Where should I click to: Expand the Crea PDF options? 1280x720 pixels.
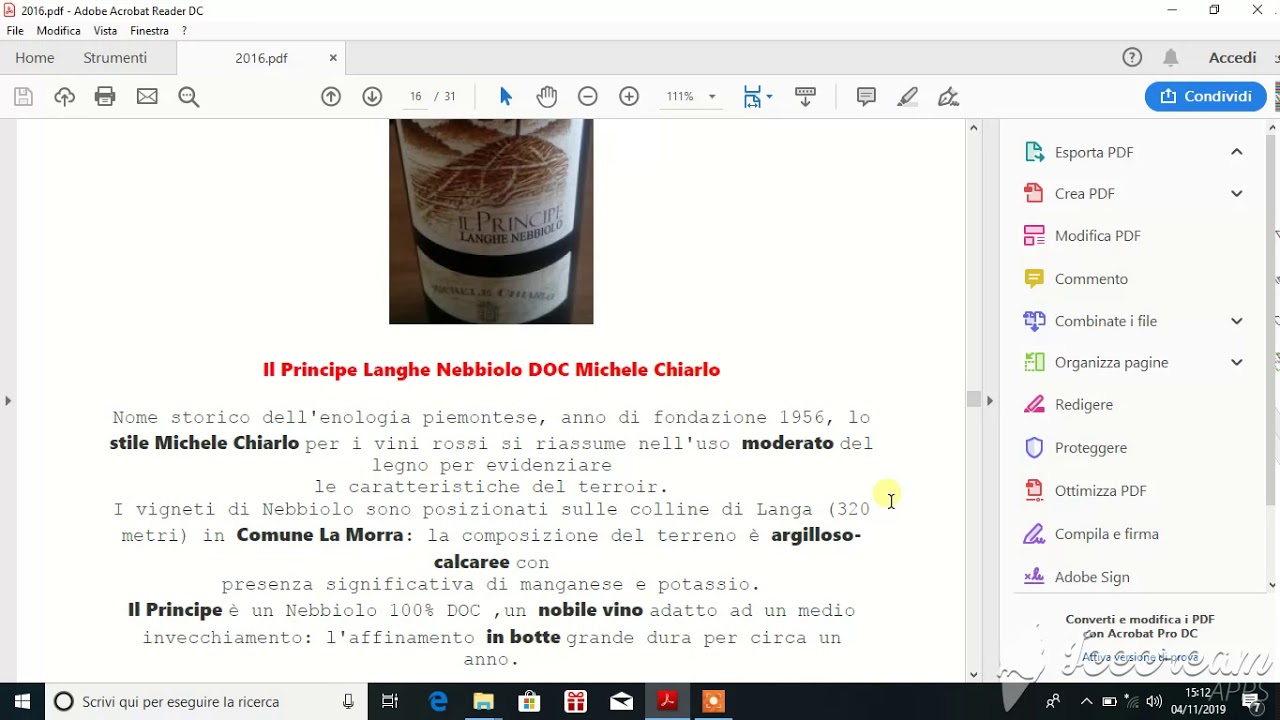[1236, 194]
